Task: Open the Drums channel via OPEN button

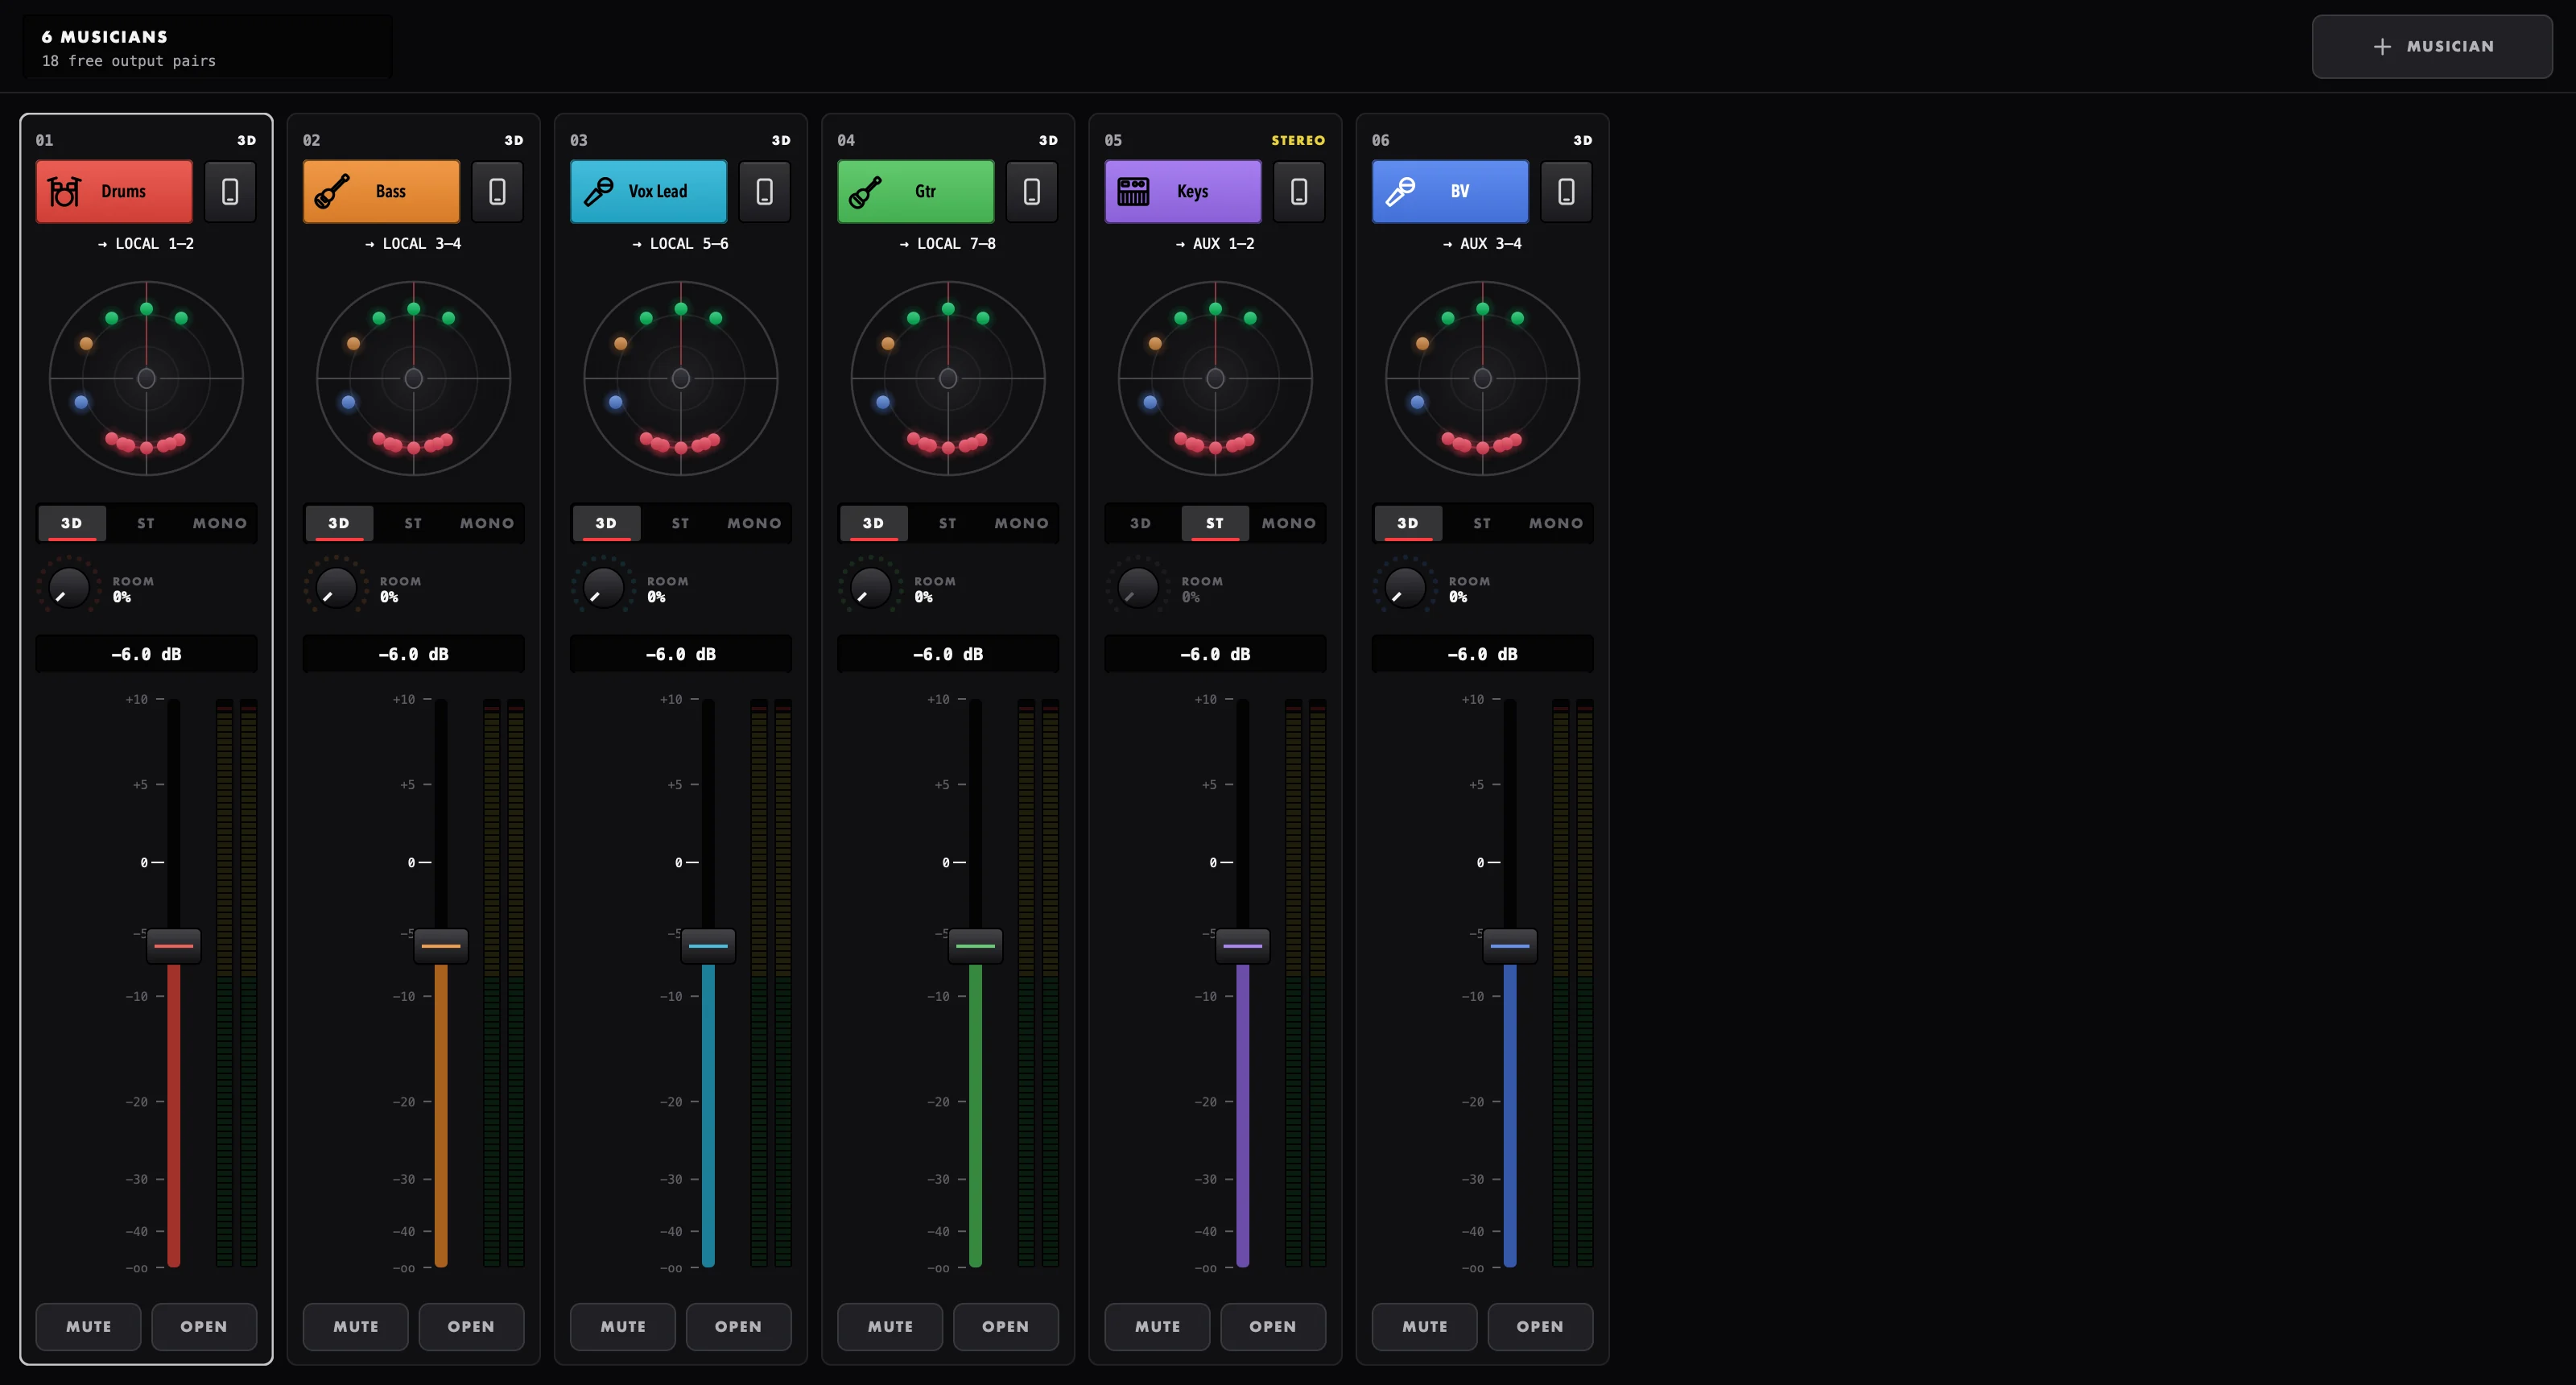Action: (x=204, y=1326)
